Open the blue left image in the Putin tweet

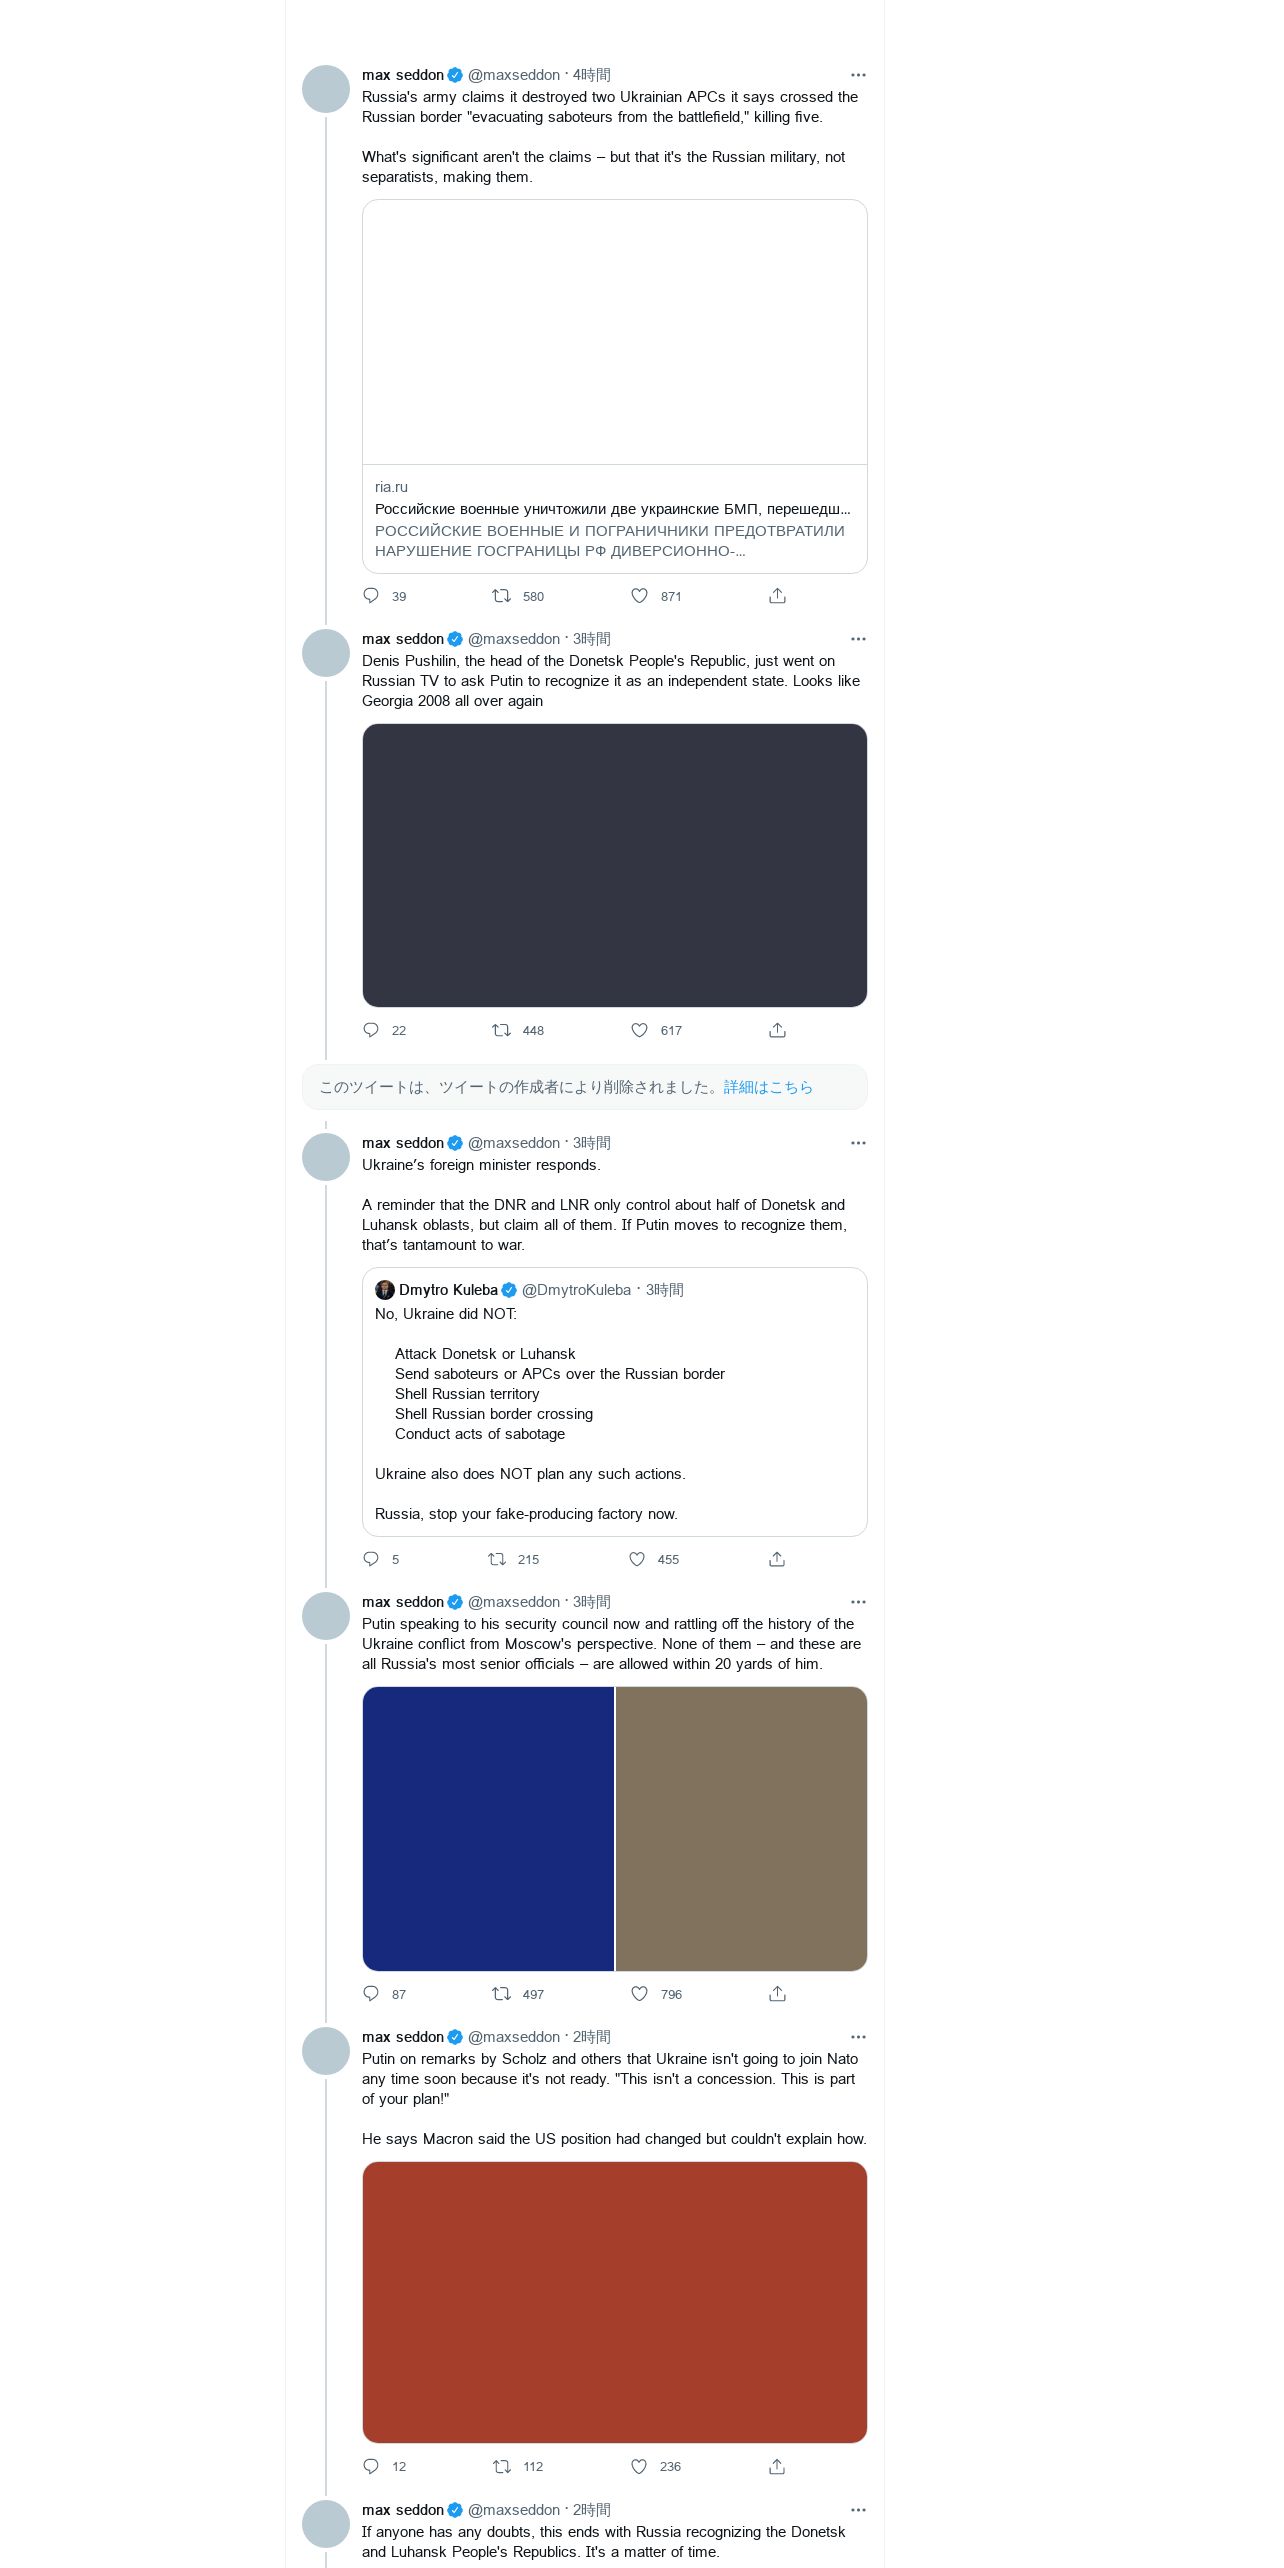point(488,1829)
